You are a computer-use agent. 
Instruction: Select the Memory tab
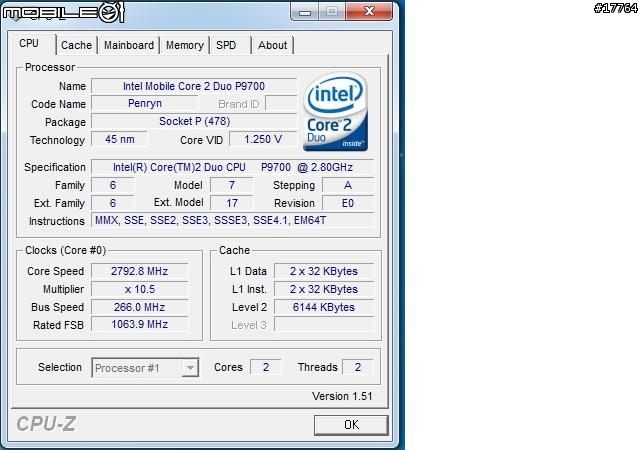[184, 45]
